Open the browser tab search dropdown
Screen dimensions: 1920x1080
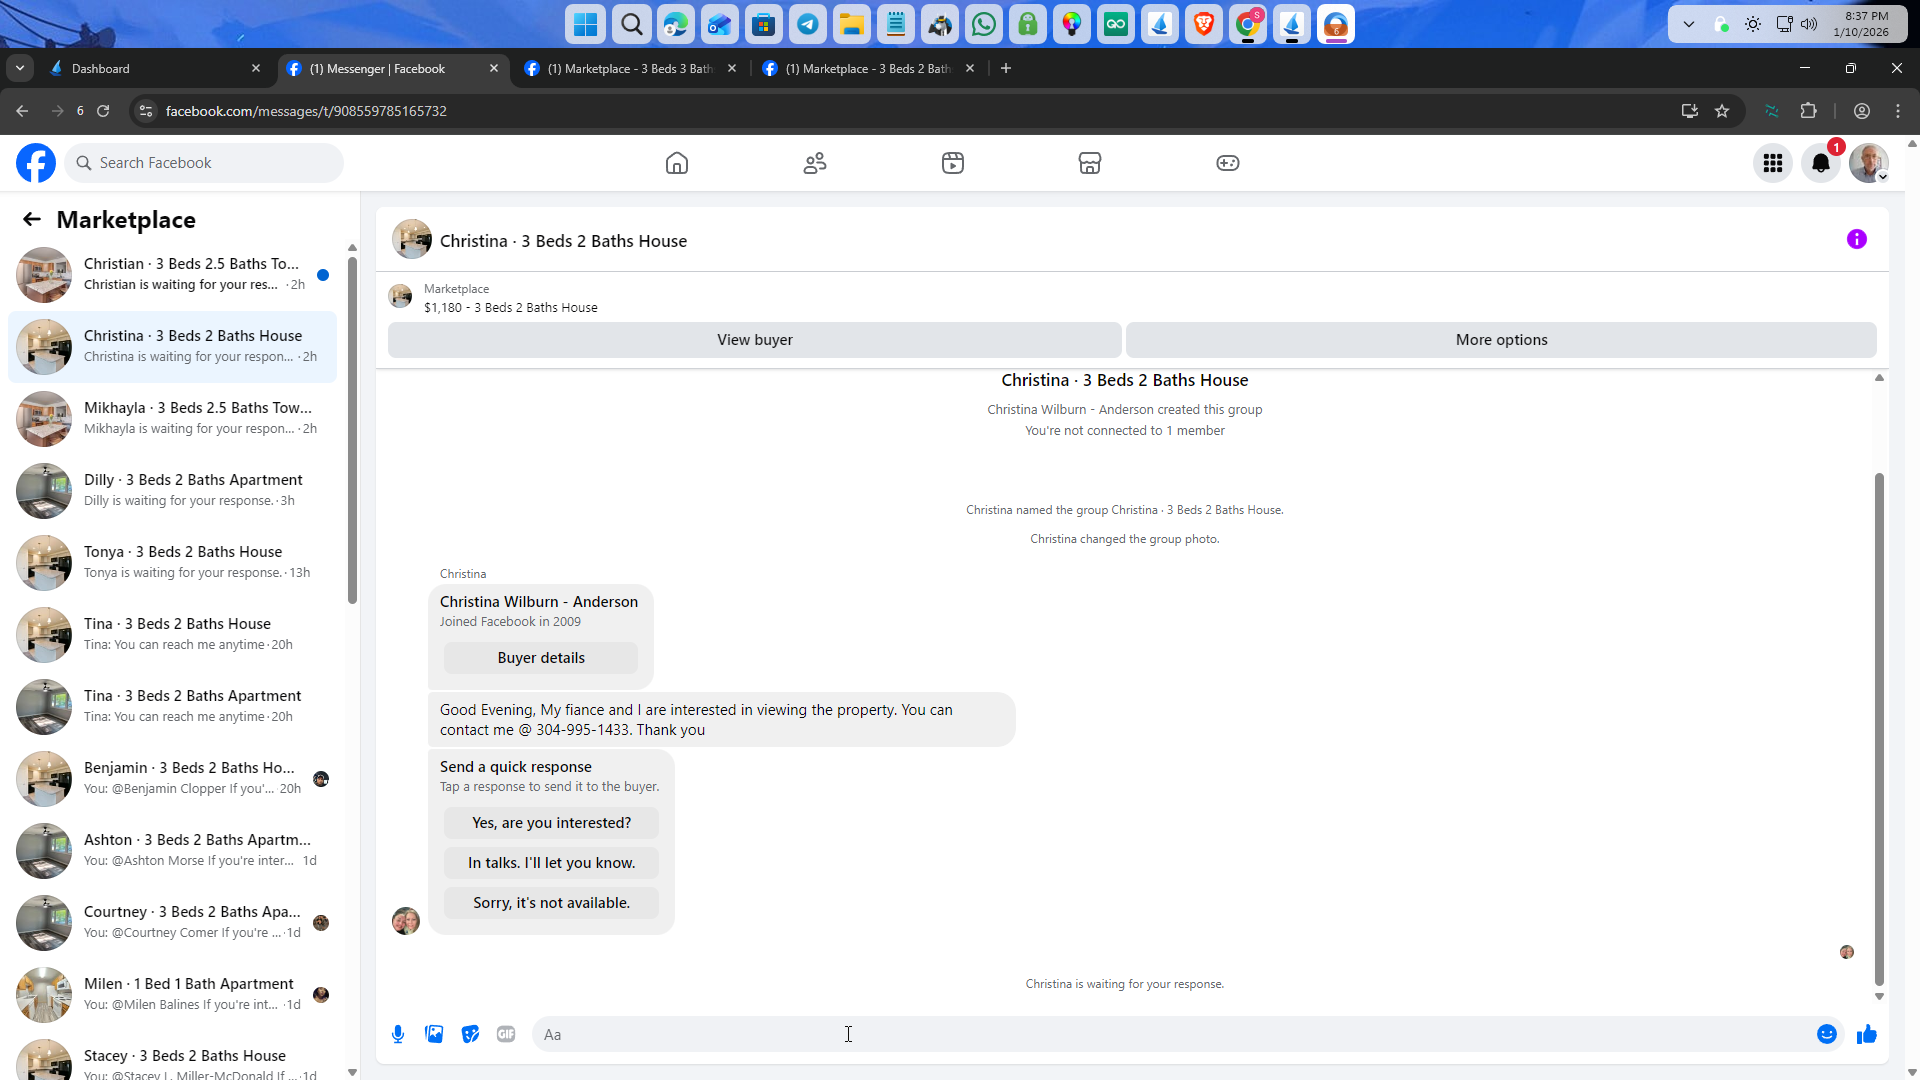tap(20, 68)
